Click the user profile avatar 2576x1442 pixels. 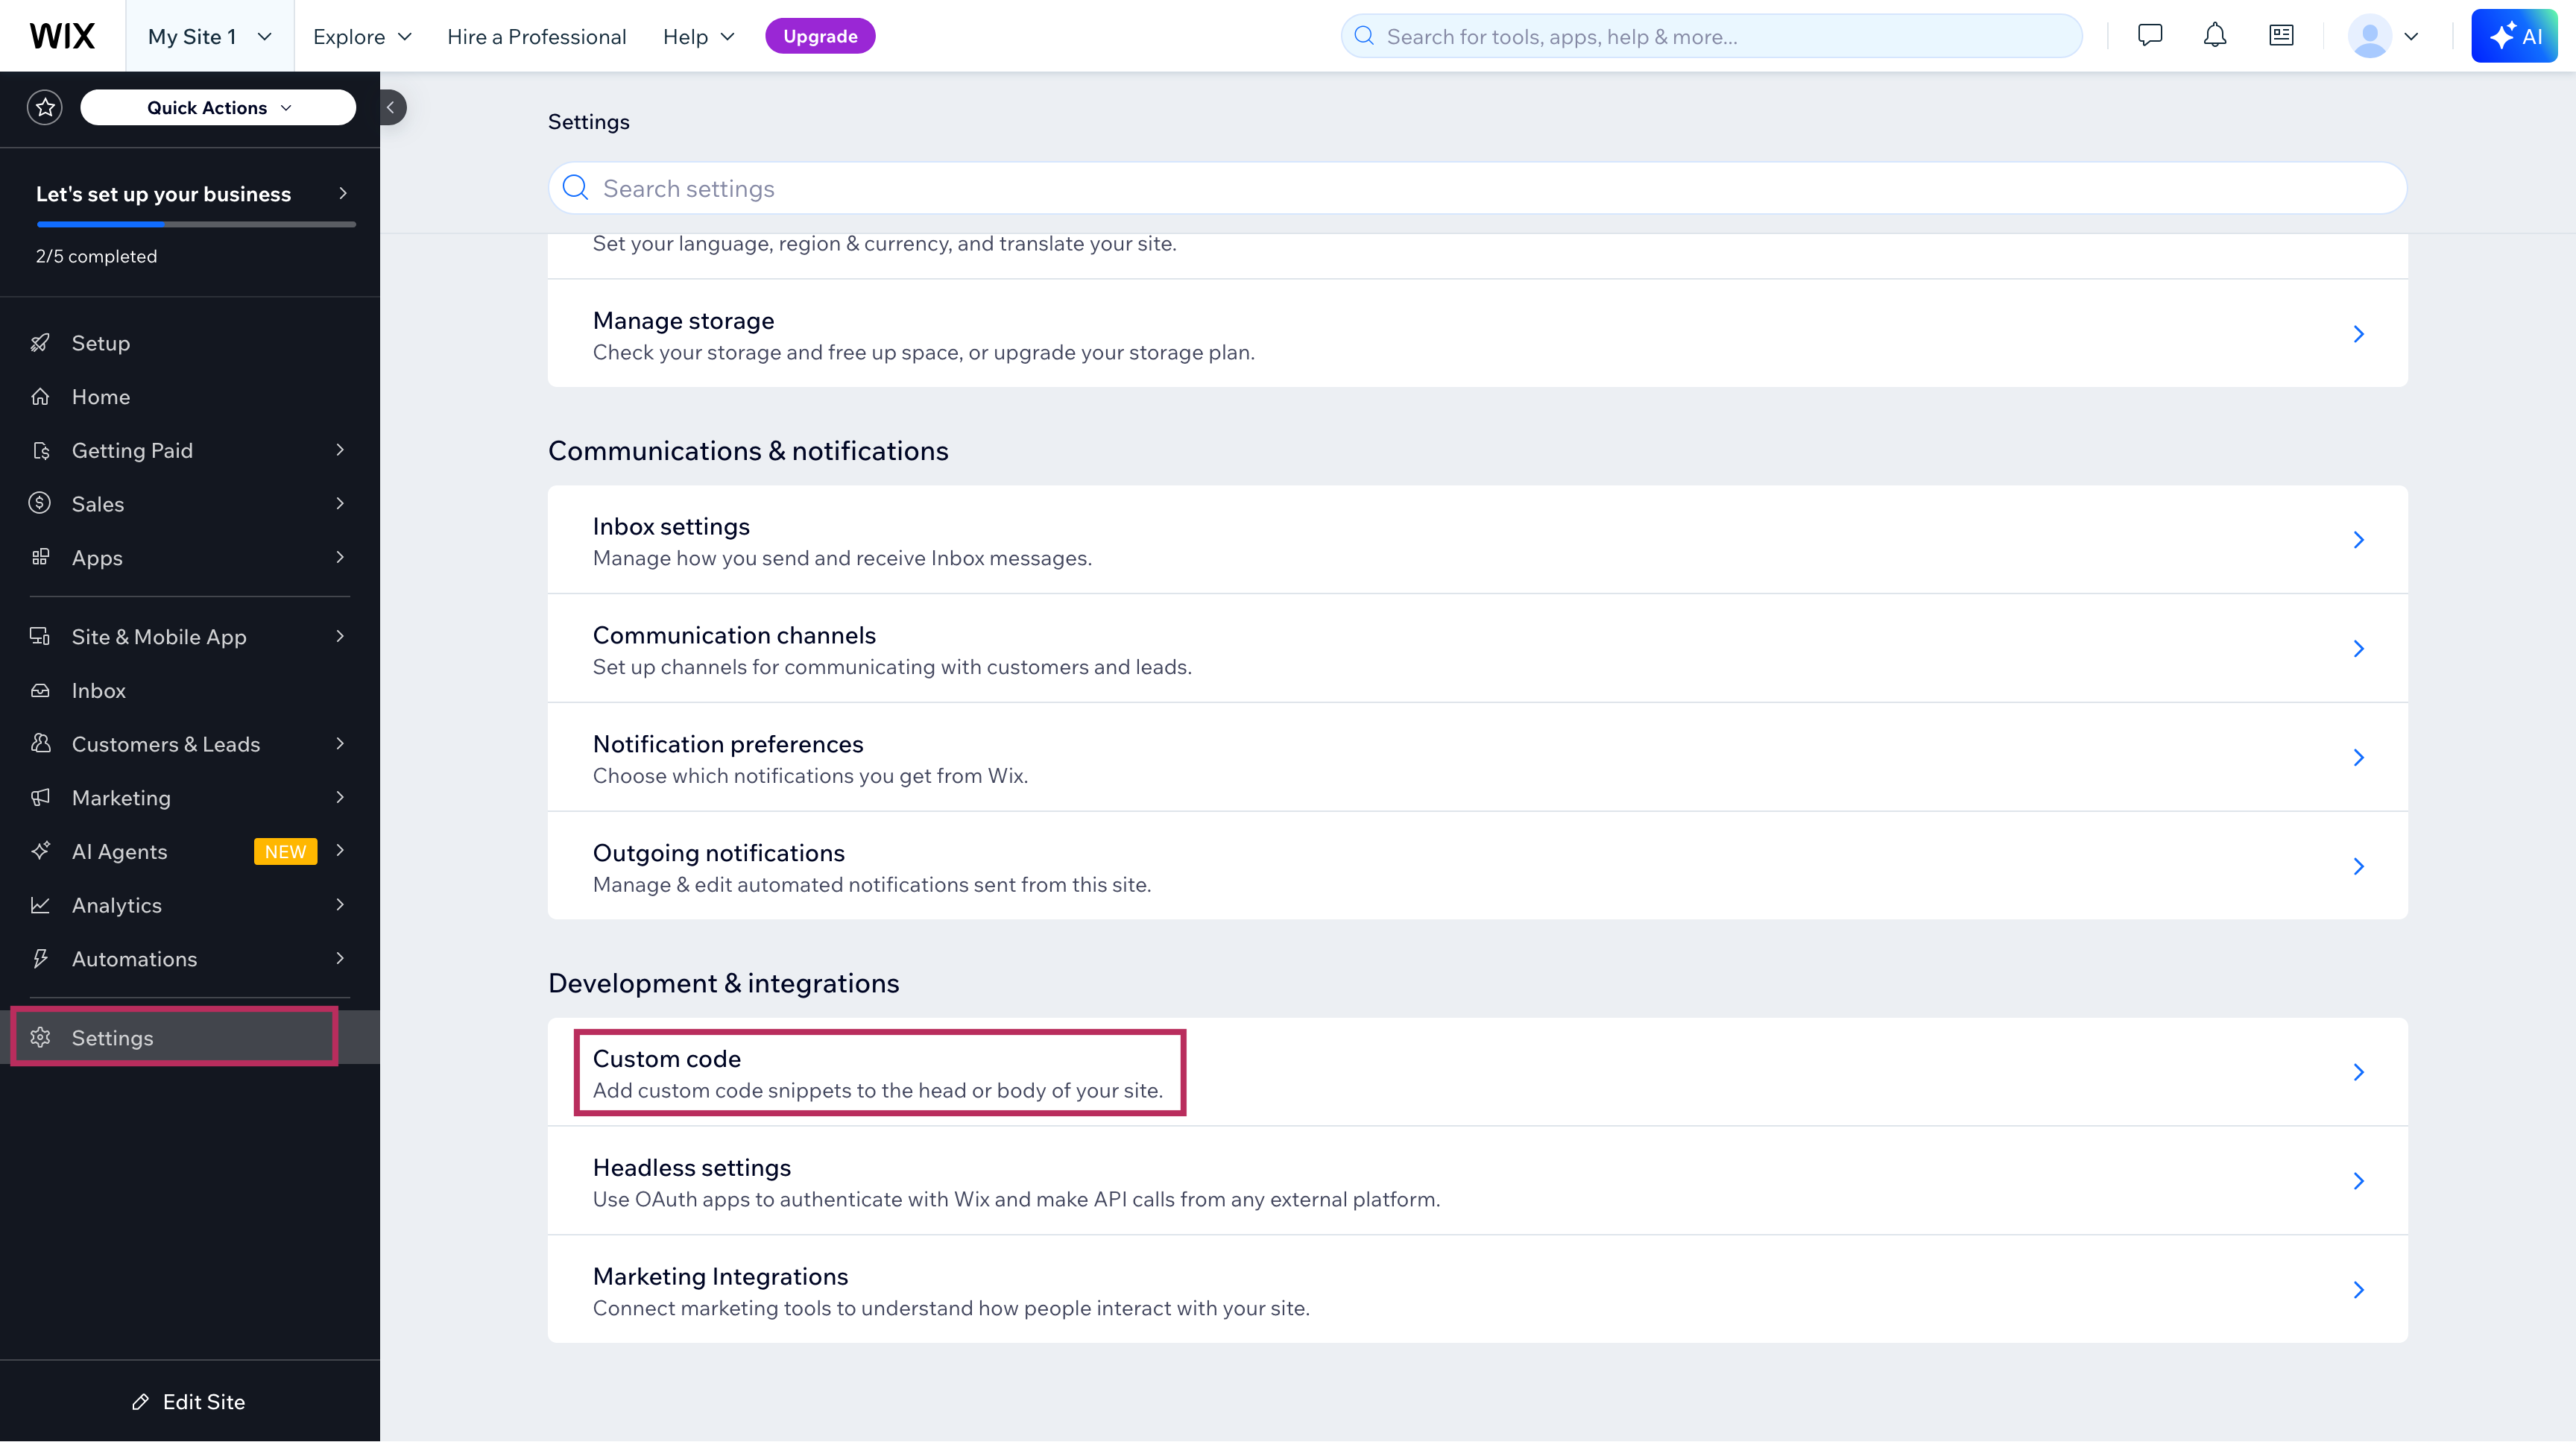click(x=2369, y=36)
